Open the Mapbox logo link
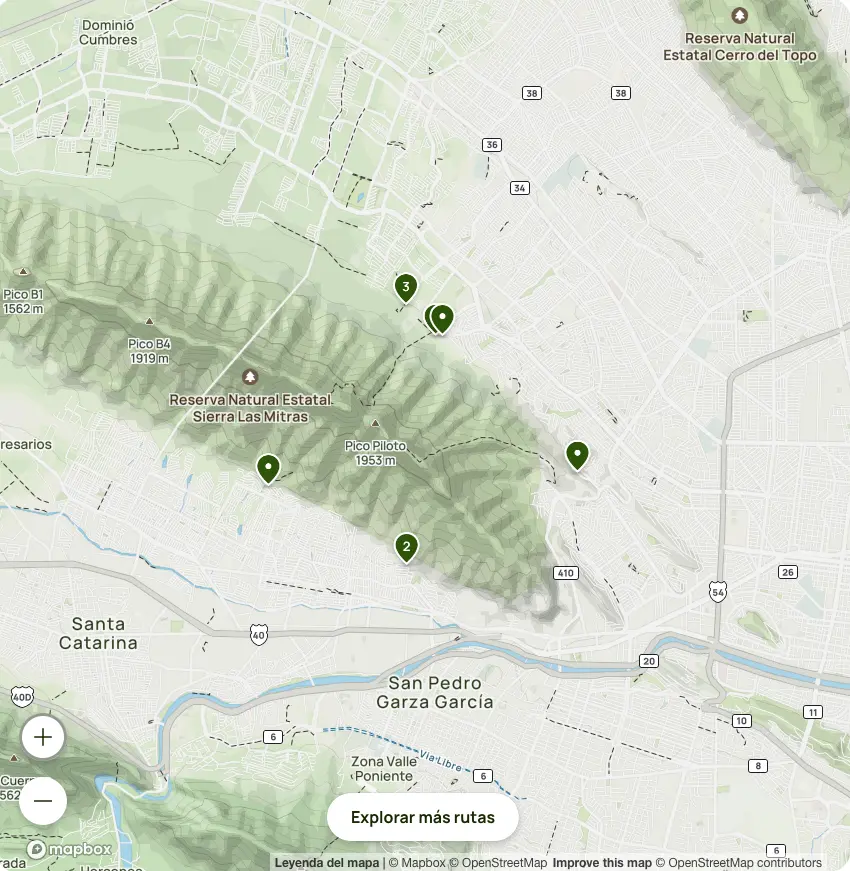Image resolution: width=850 pixels, height=871 pixels. pos(68,850)
